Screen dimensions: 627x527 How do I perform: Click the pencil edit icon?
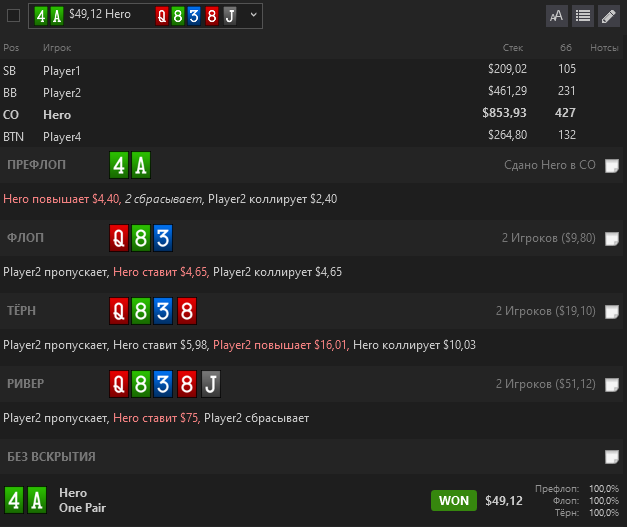pyautogui.click(x=609, y=16)
